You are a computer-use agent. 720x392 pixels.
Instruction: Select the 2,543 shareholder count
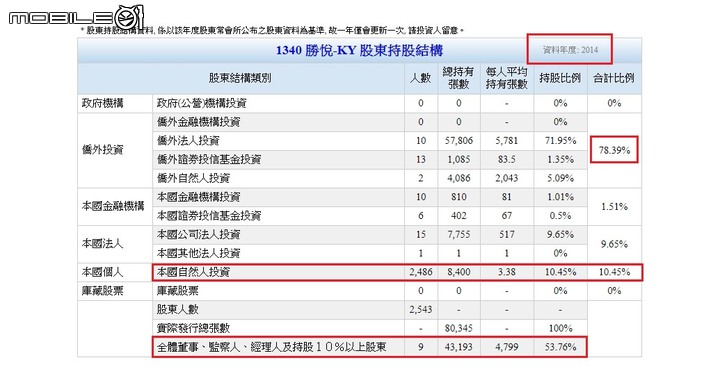tap(421, 310)
